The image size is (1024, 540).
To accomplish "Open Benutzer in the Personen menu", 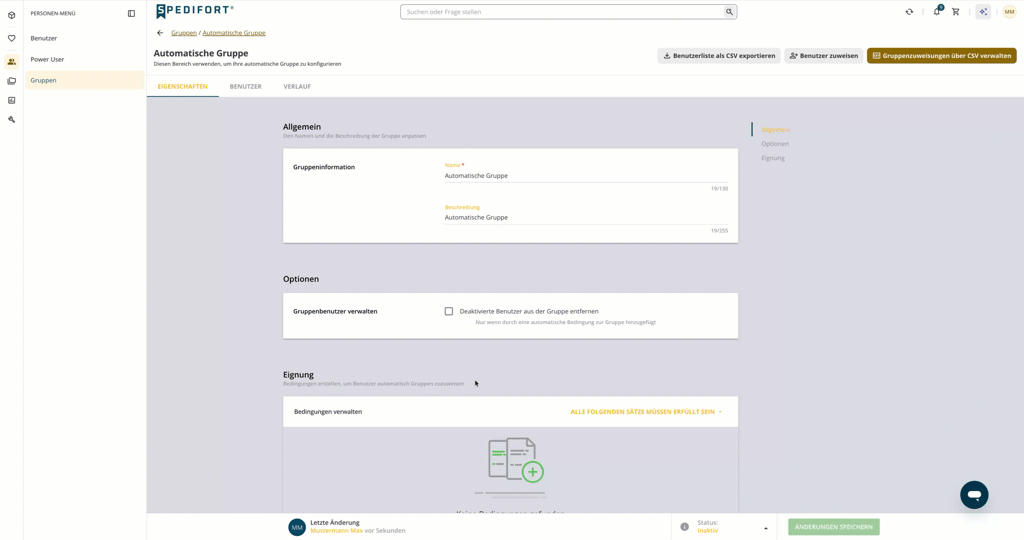I will (85, 39).
